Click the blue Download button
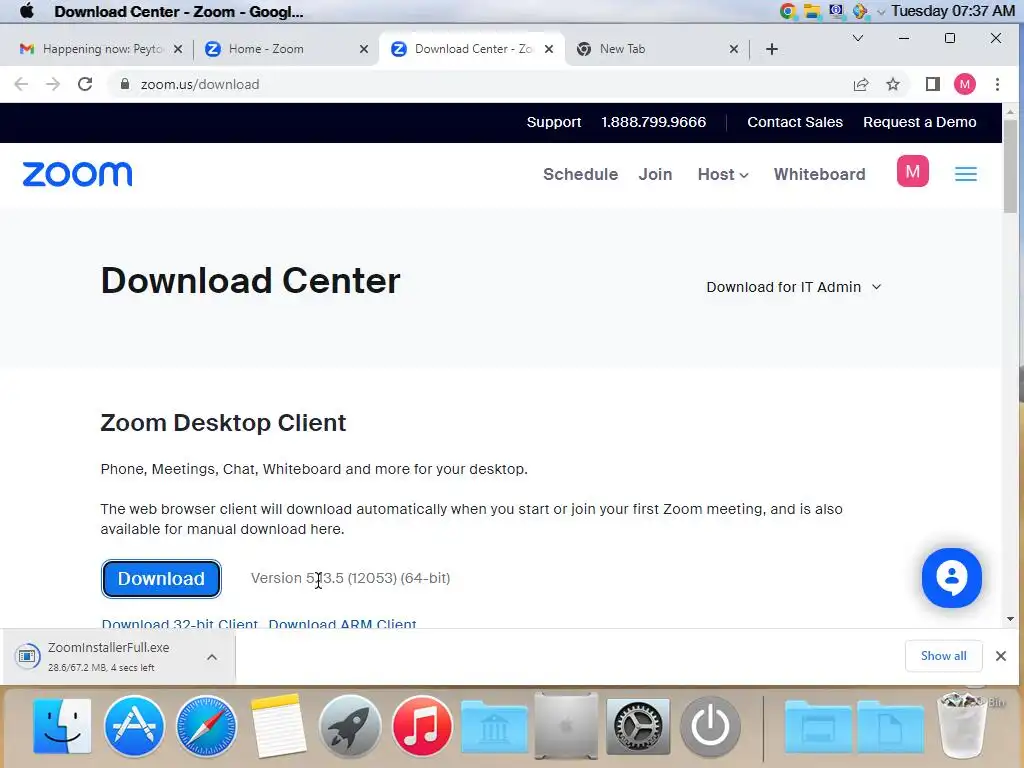Image resolution: width=1024 pixels, height=768 pixels. click(x=161, y=579)
